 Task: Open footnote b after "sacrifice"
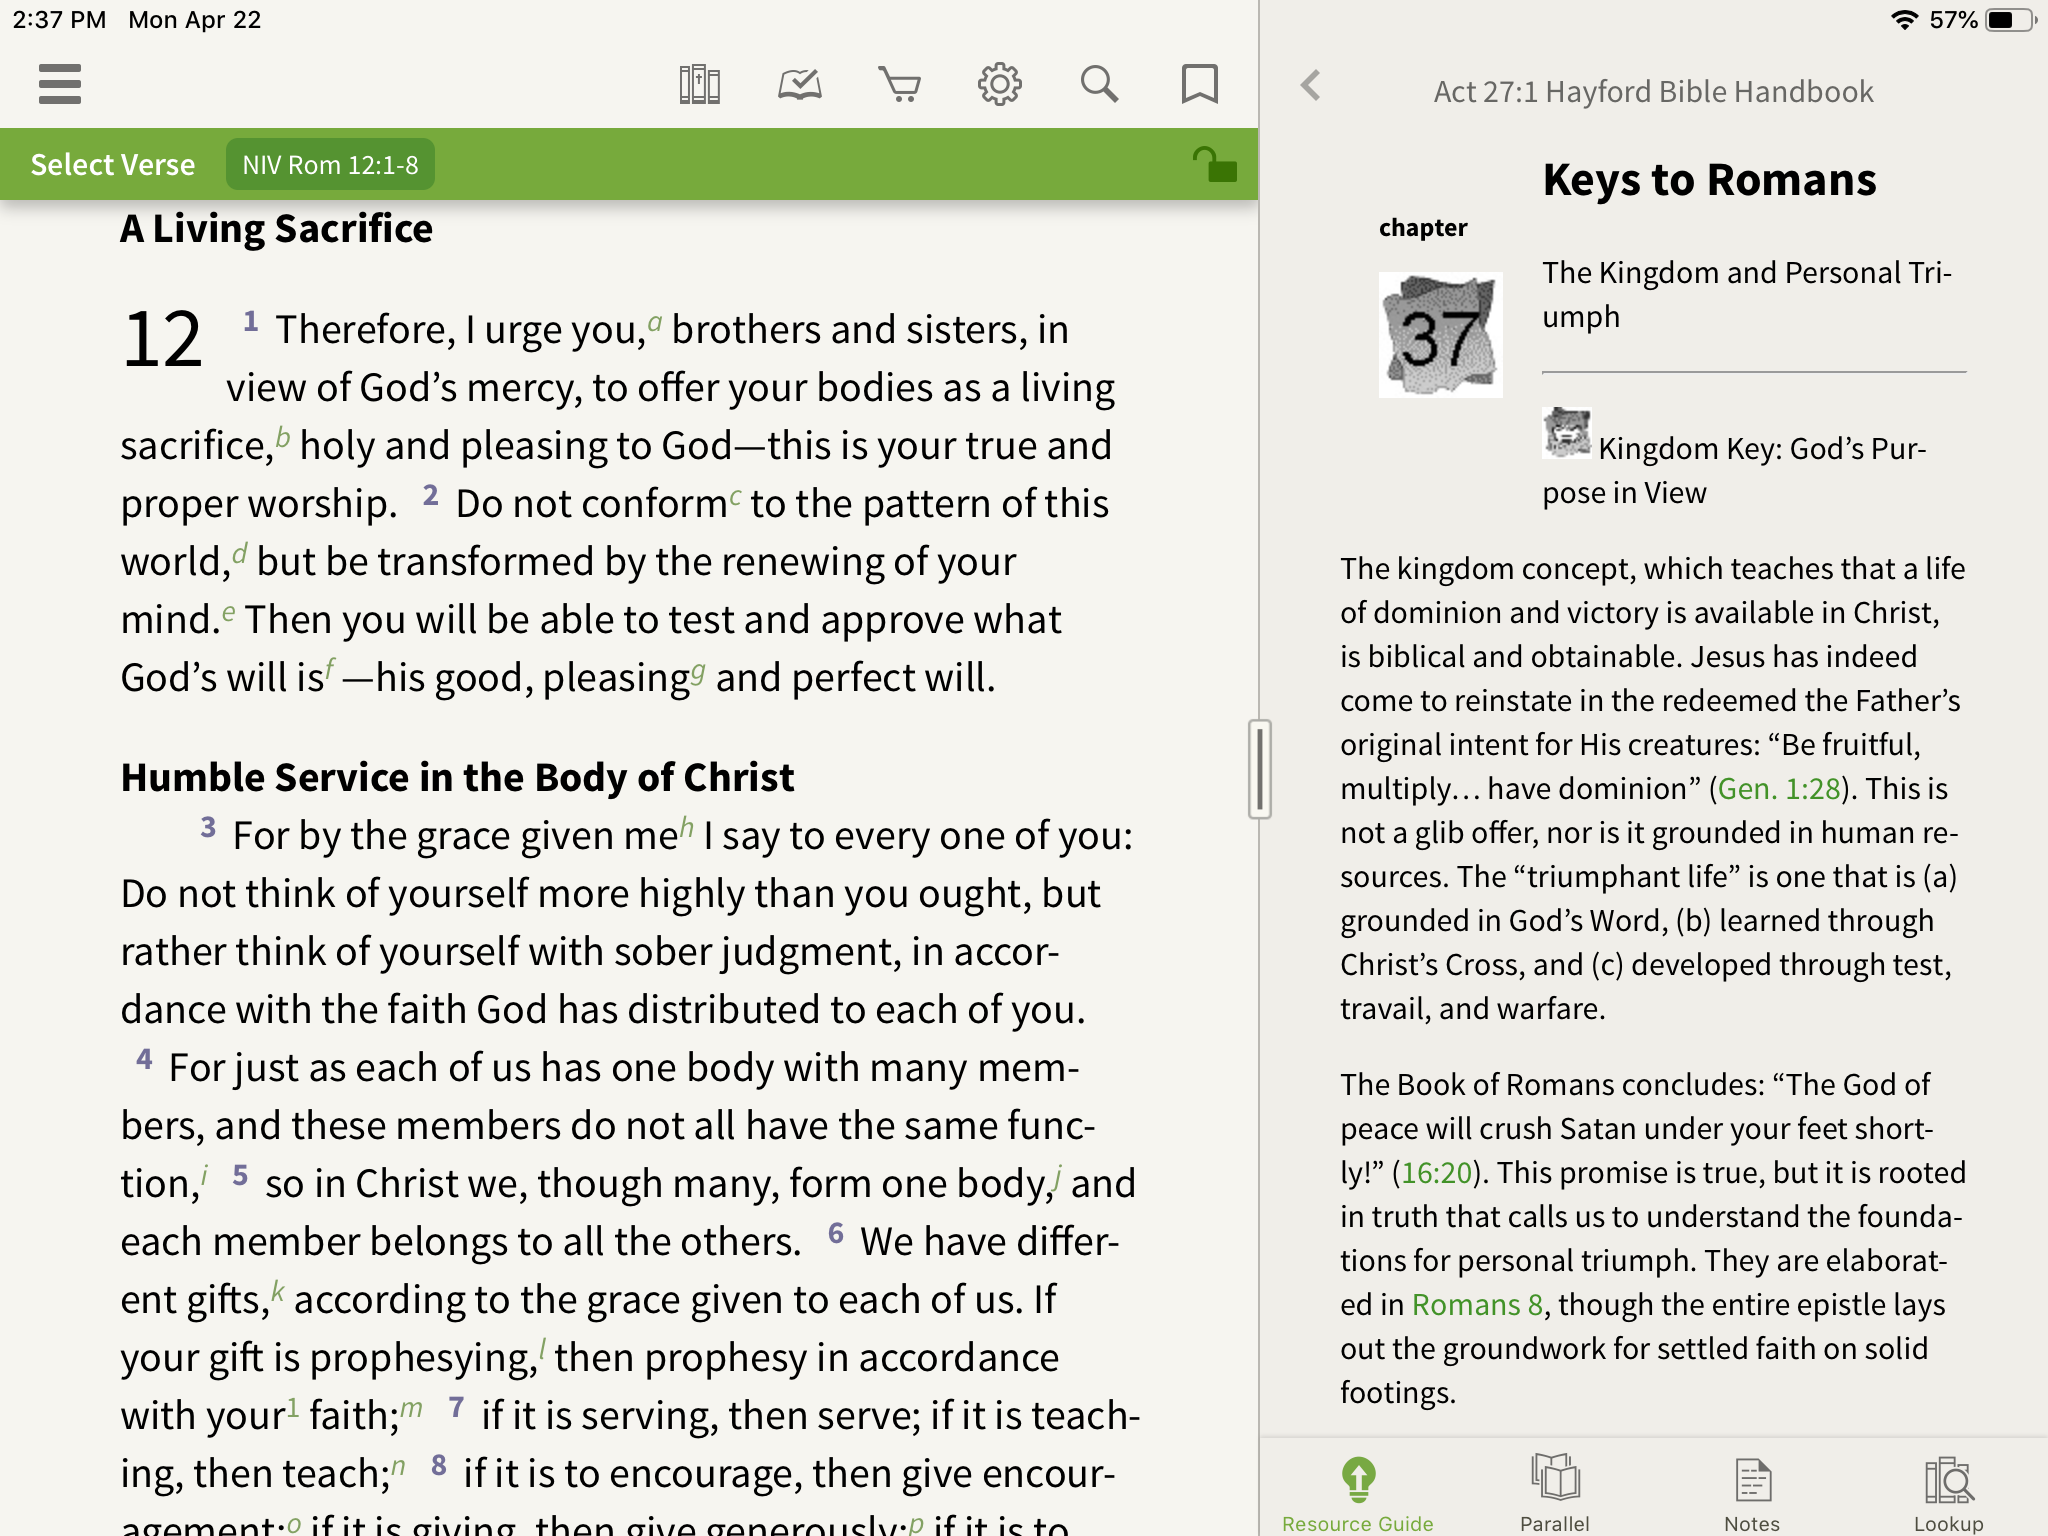(283, 437)
